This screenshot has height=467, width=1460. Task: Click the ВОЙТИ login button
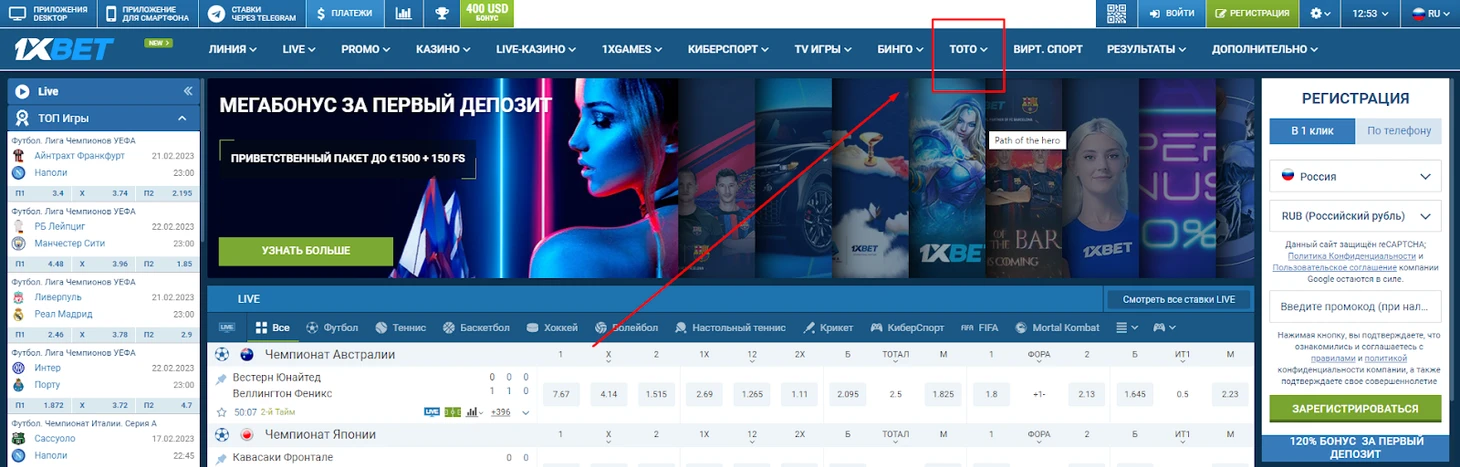[1171, 14]
